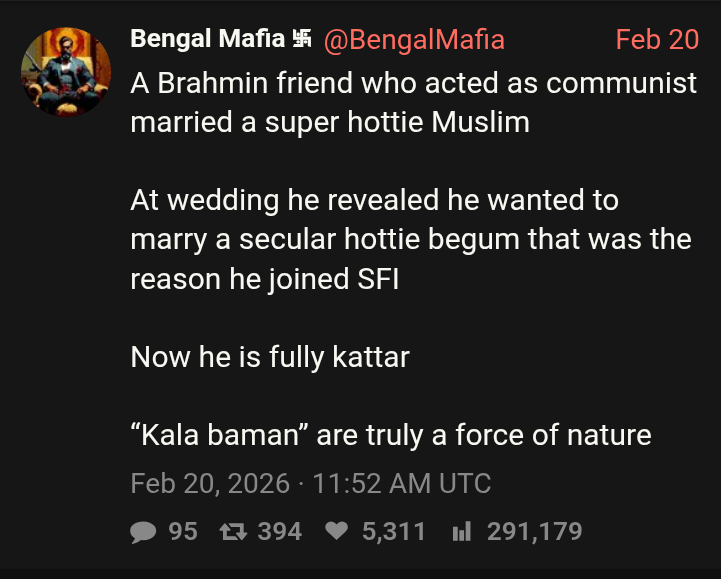This screenshot has height=579, width=721.
Task: Click the 95 replies count
Action: point(183,531)
